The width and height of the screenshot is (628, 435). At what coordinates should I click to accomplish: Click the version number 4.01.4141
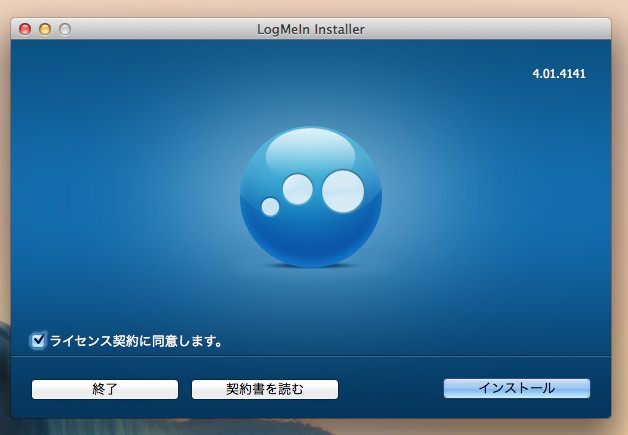(x=559, y=74)
